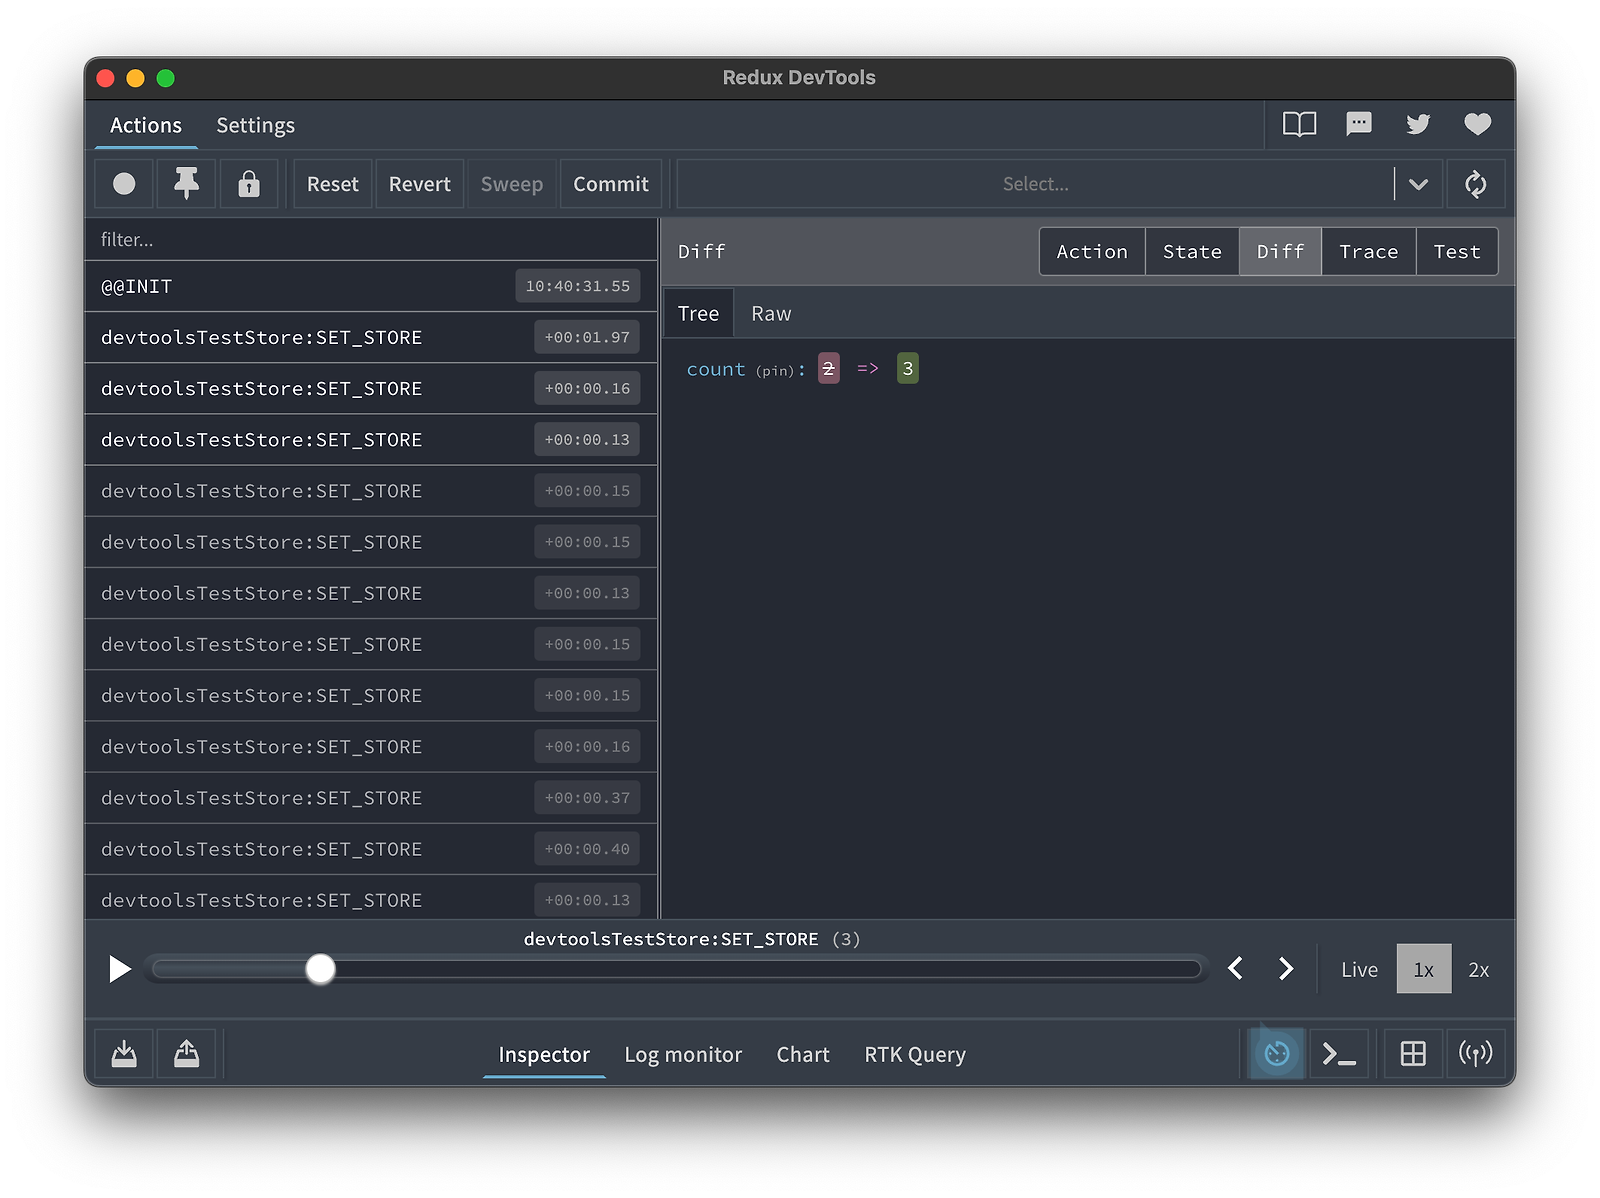Click the action slider handle
This screenshot has height=1198, width=1600.
point(320,969)
